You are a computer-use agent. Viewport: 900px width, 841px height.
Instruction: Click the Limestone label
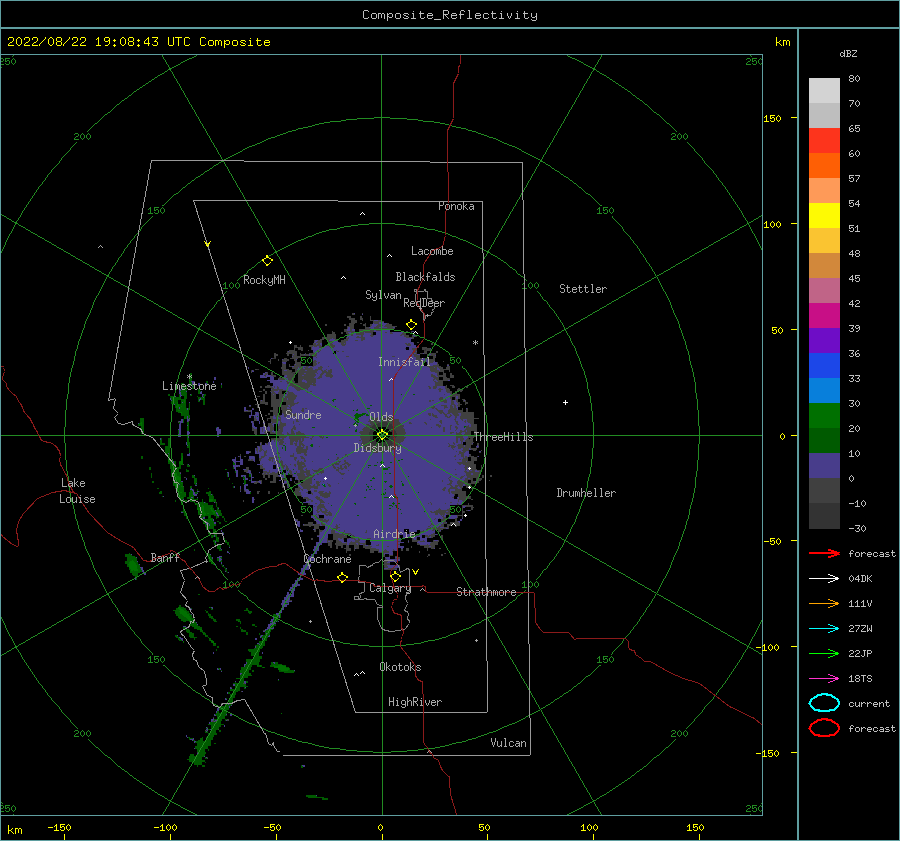(189, 386)
